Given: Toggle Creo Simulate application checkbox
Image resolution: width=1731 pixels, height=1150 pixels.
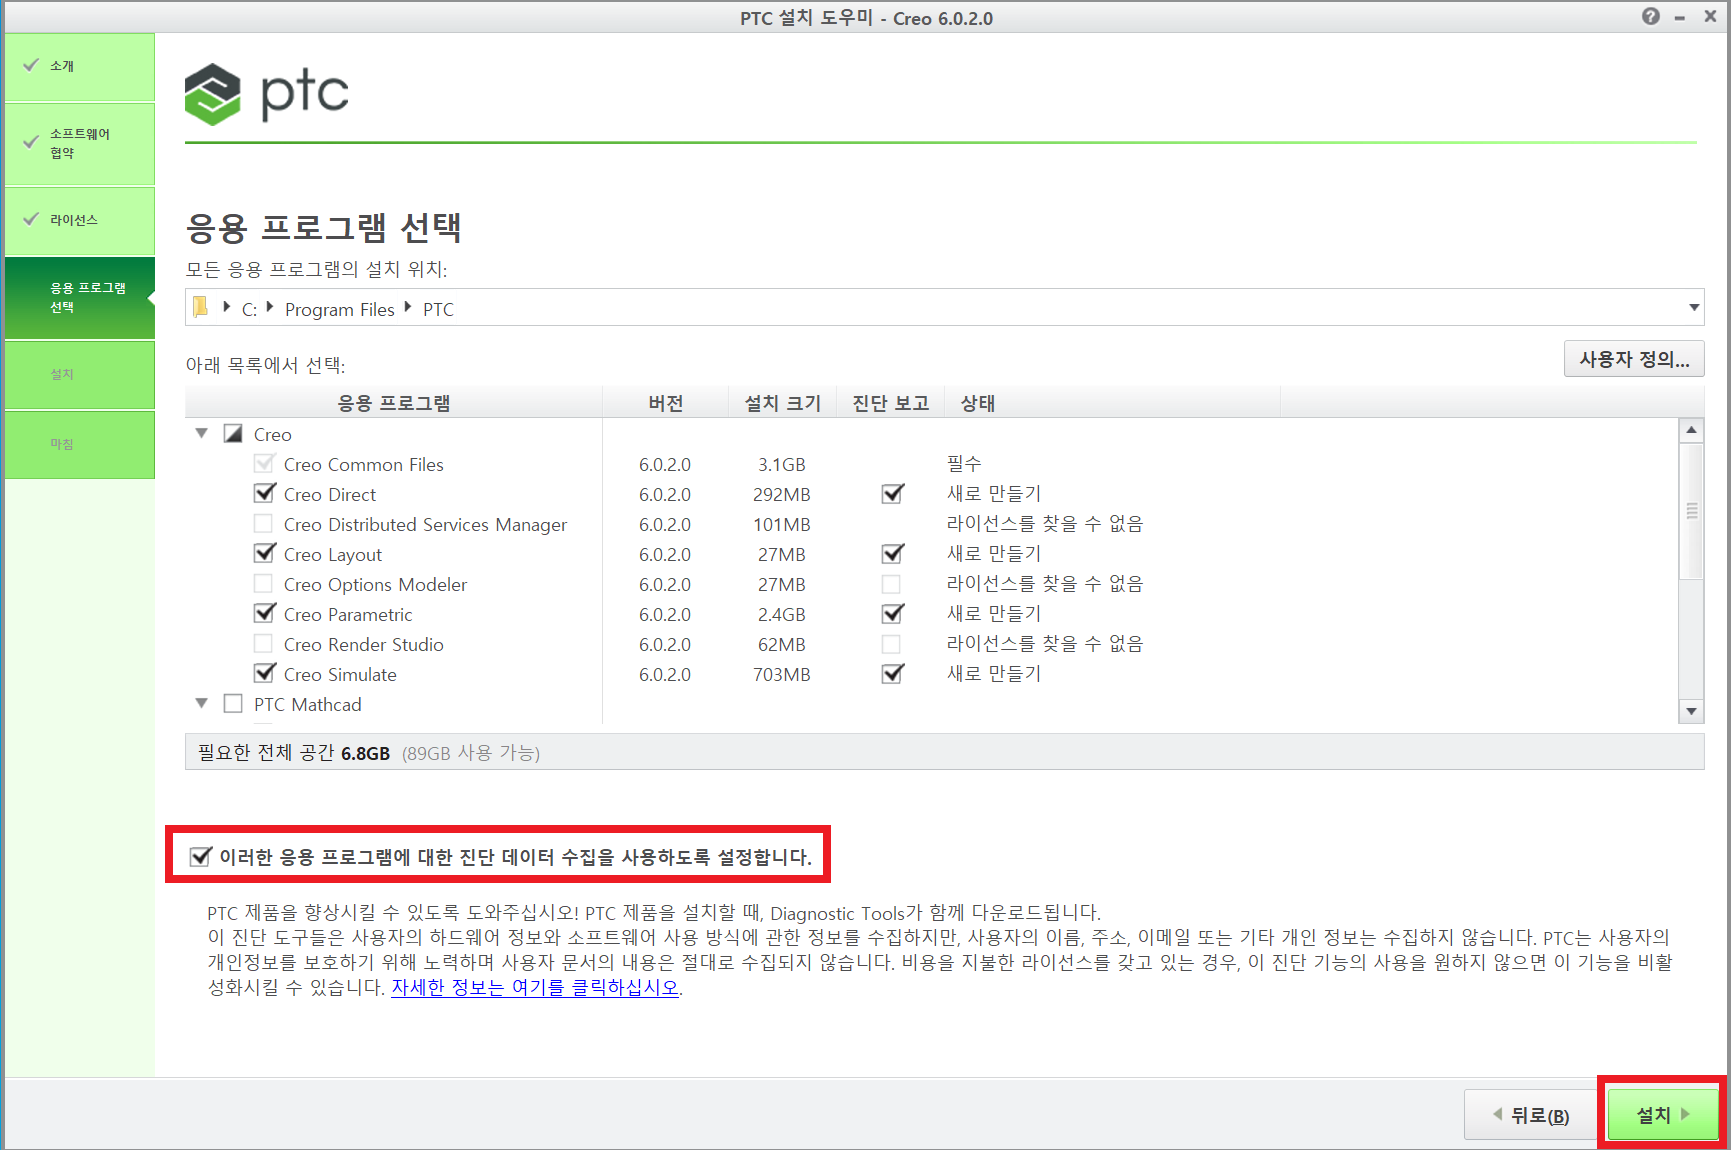Looking at the screenshot, I should point(264,673).
